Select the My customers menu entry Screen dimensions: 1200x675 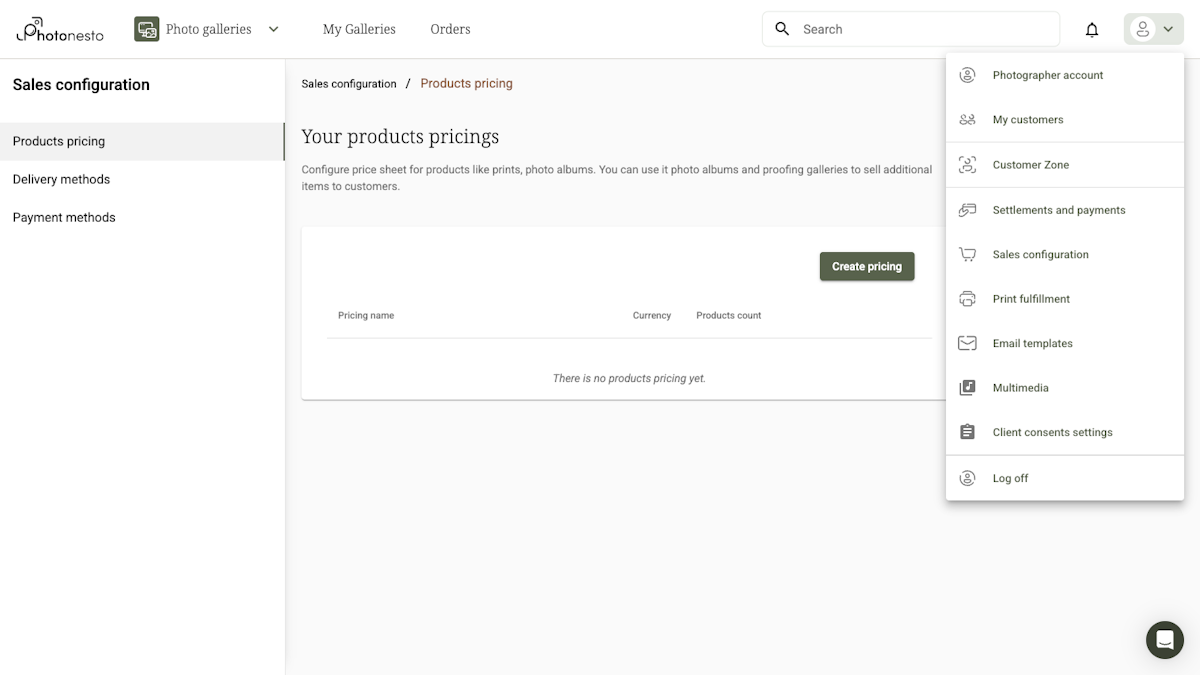[x=1027, y=119]
